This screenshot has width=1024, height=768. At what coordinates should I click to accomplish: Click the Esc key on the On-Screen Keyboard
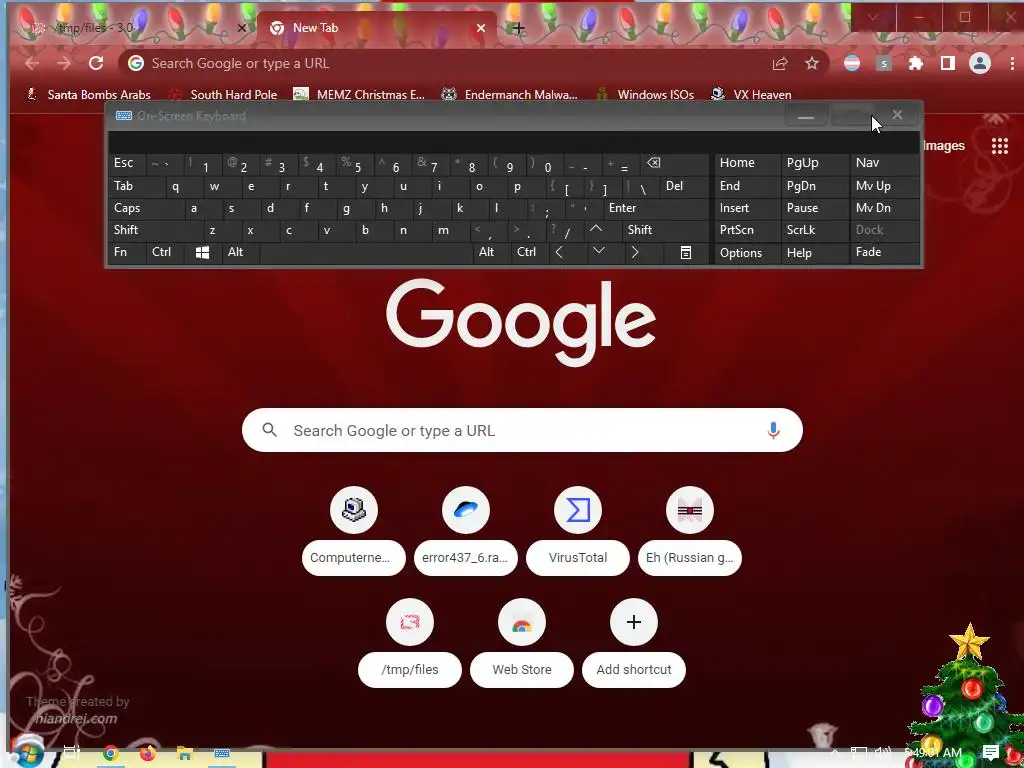pos(127,163)
